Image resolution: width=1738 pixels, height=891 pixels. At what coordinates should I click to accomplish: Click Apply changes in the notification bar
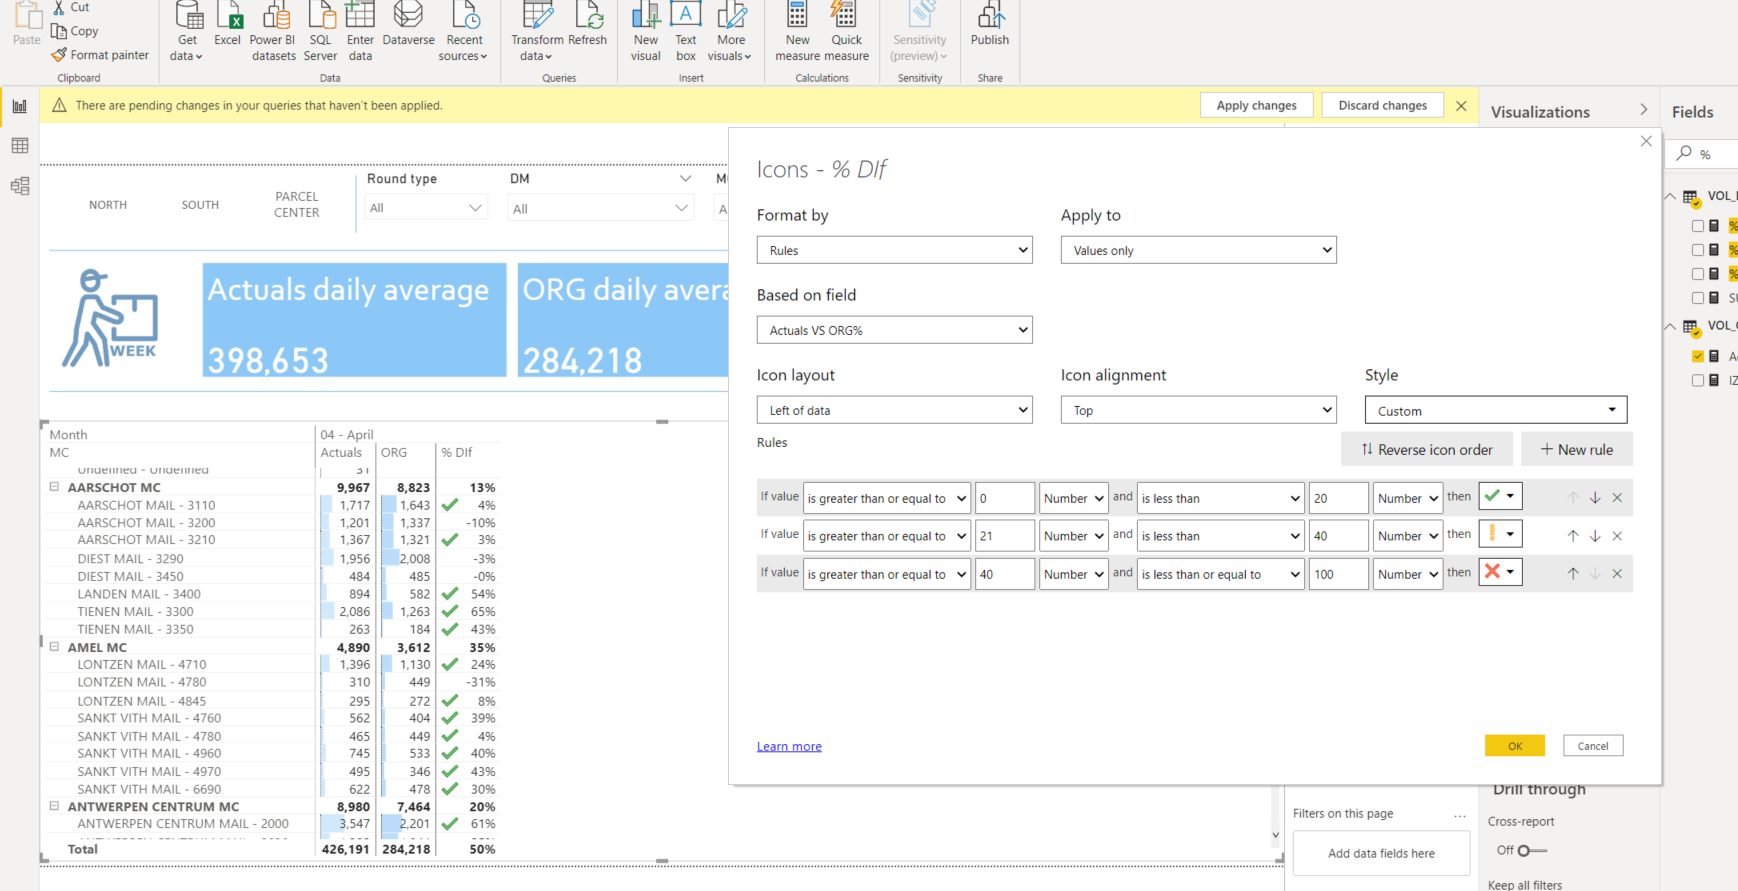pos(1256,105)
